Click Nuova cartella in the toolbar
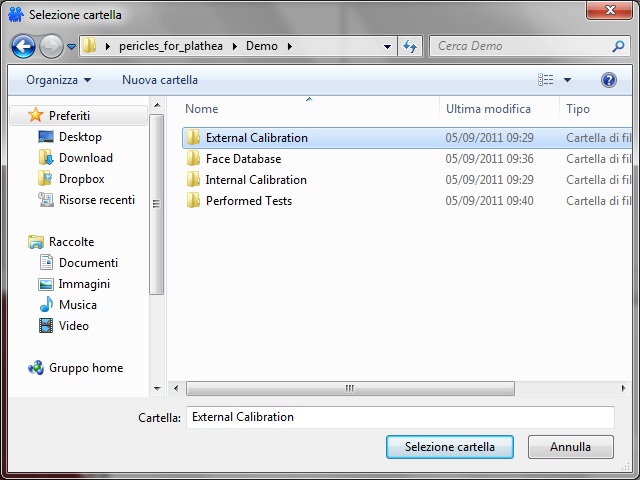The height and width of the screenshot is (480, 640). (x=160, y=80)
